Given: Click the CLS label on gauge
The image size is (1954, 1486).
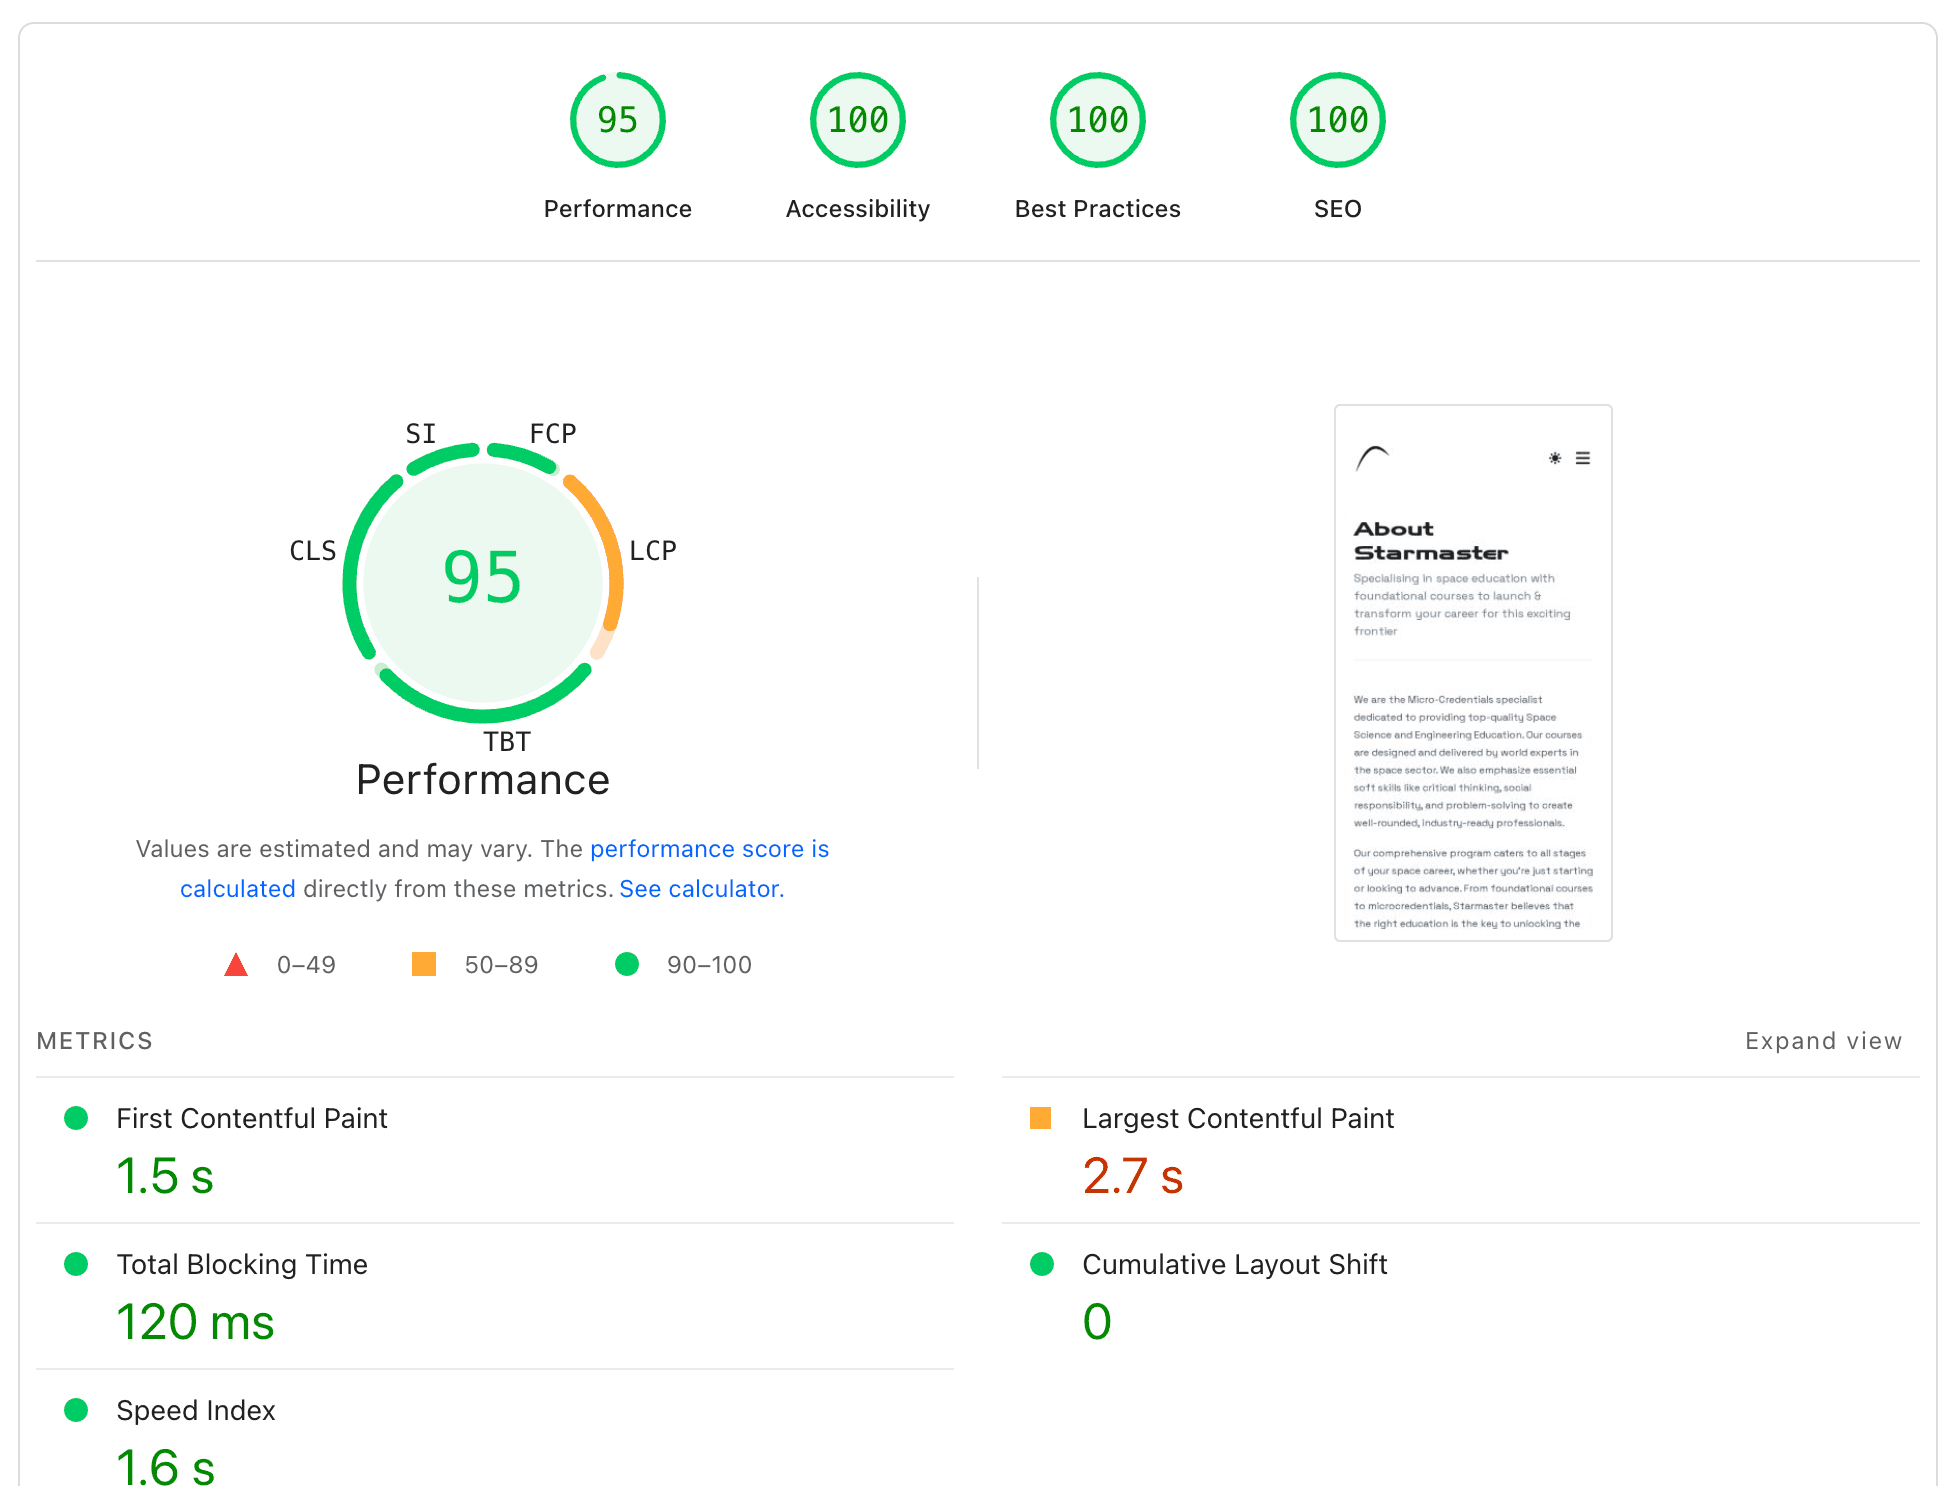Looking at the screenshot, I should click(x=312, y=551).
